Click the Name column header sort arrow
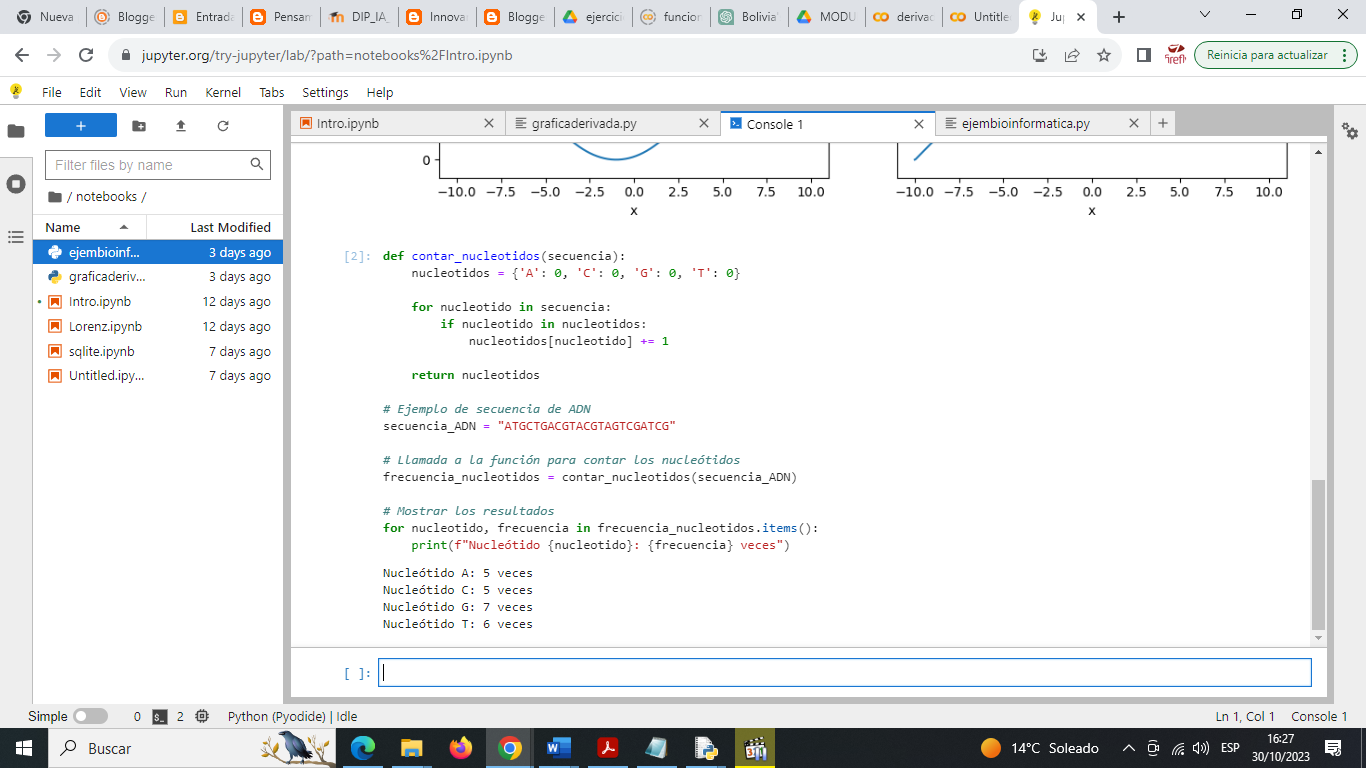The image size is (1366, 768). pyautogui.click(x=124, y=227)
